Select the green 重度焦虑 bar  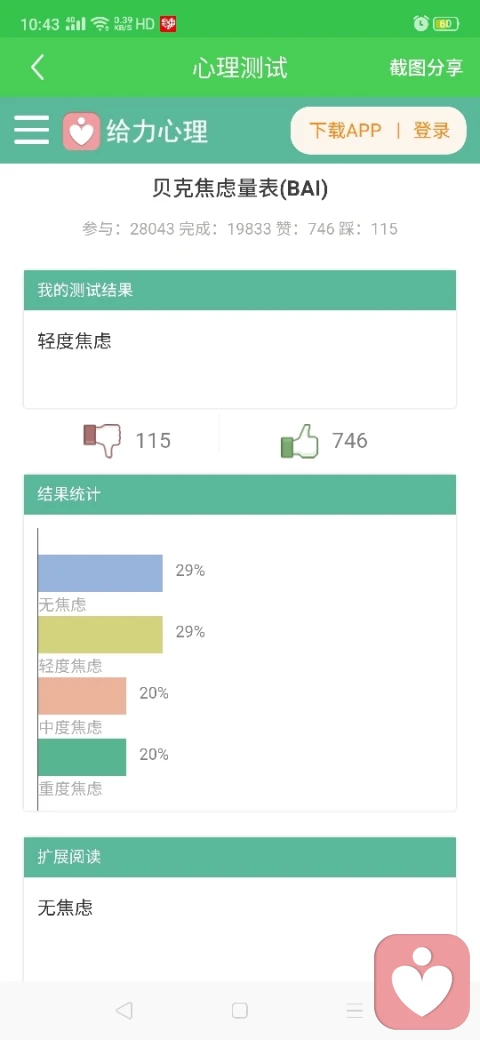[82, 757]
